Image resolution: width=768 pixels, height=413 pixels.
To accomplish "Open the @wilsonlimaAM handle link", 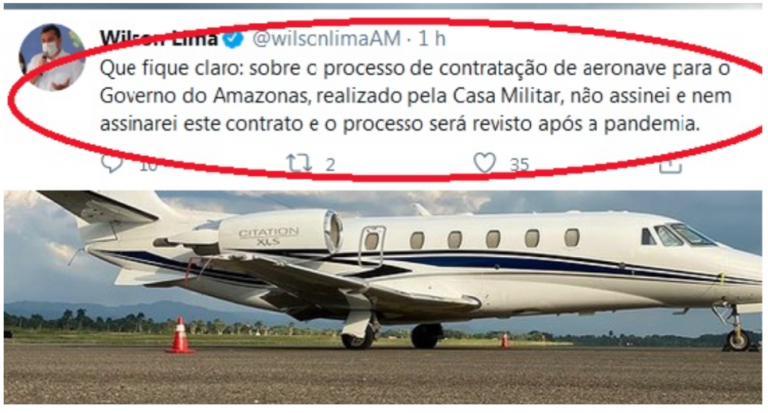I will pyautogui.click(x=326, y=39).
